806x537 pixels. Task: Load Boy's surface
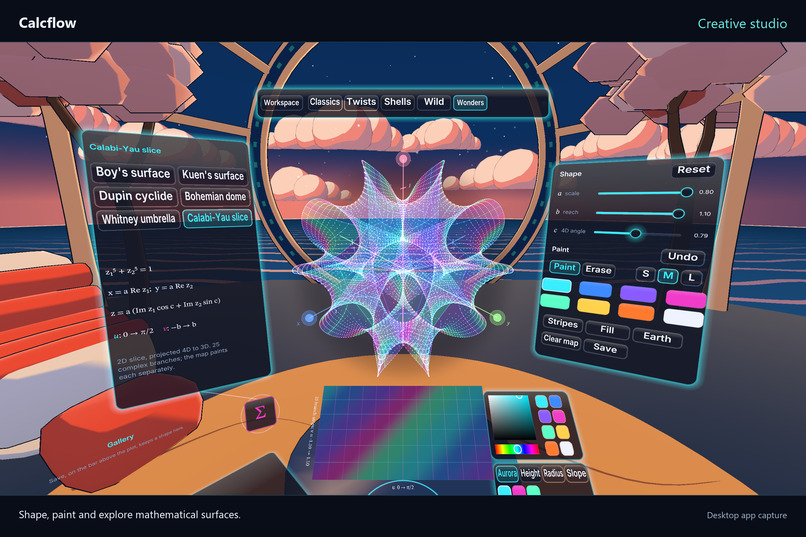(133, 173)
